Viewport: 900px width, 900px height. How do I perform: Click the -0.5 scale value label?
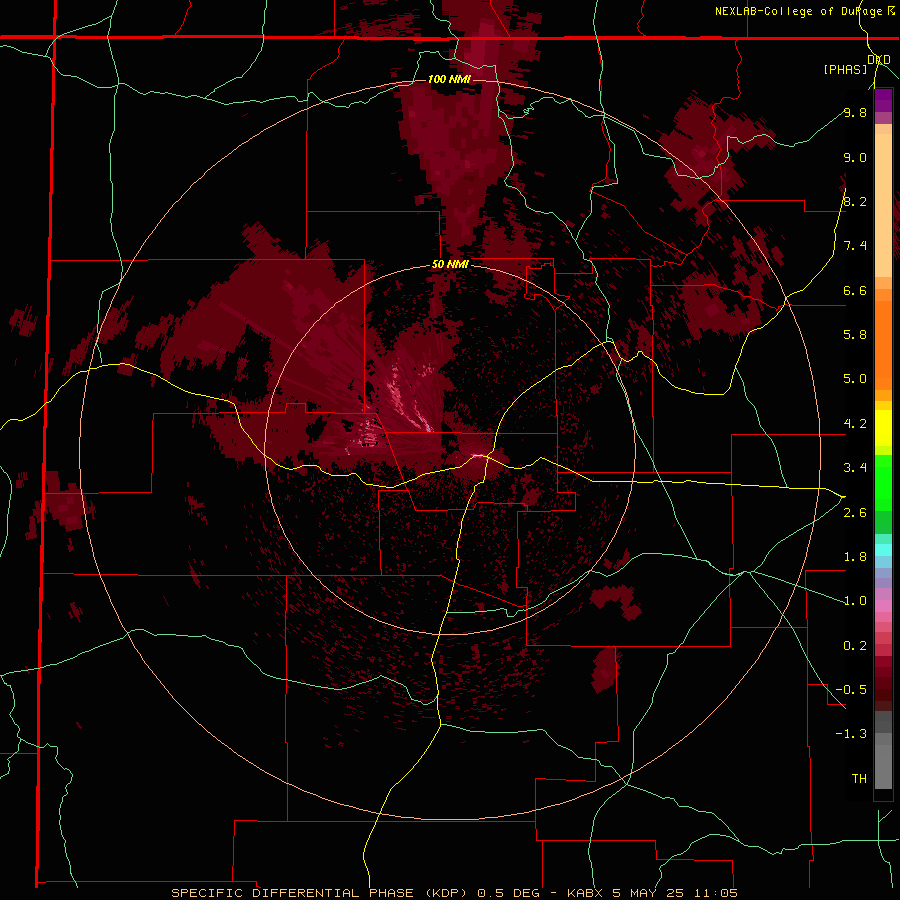tap(851, 690)
